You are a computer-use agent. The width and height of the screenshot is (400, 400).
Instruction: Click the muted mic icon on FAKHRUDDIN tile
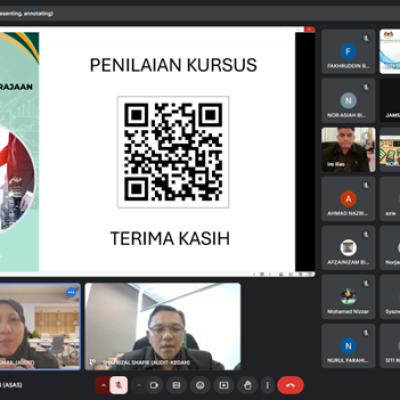click(366, 38)
